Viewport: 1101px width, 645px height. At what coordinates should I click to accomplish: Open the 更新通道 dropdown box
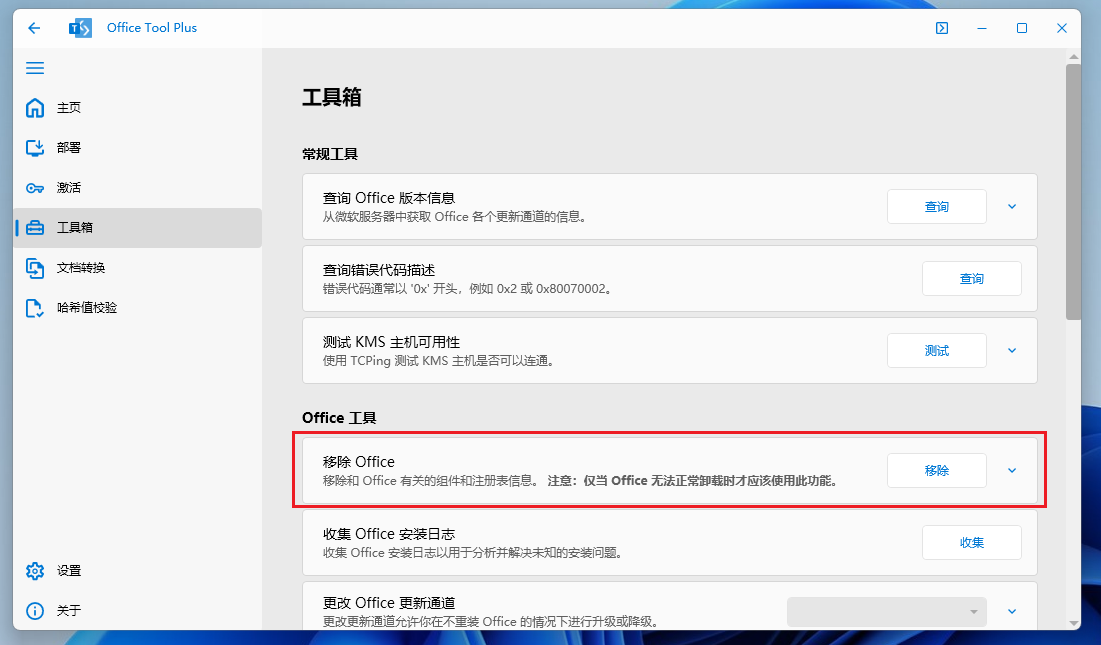(x=887, y=611)
